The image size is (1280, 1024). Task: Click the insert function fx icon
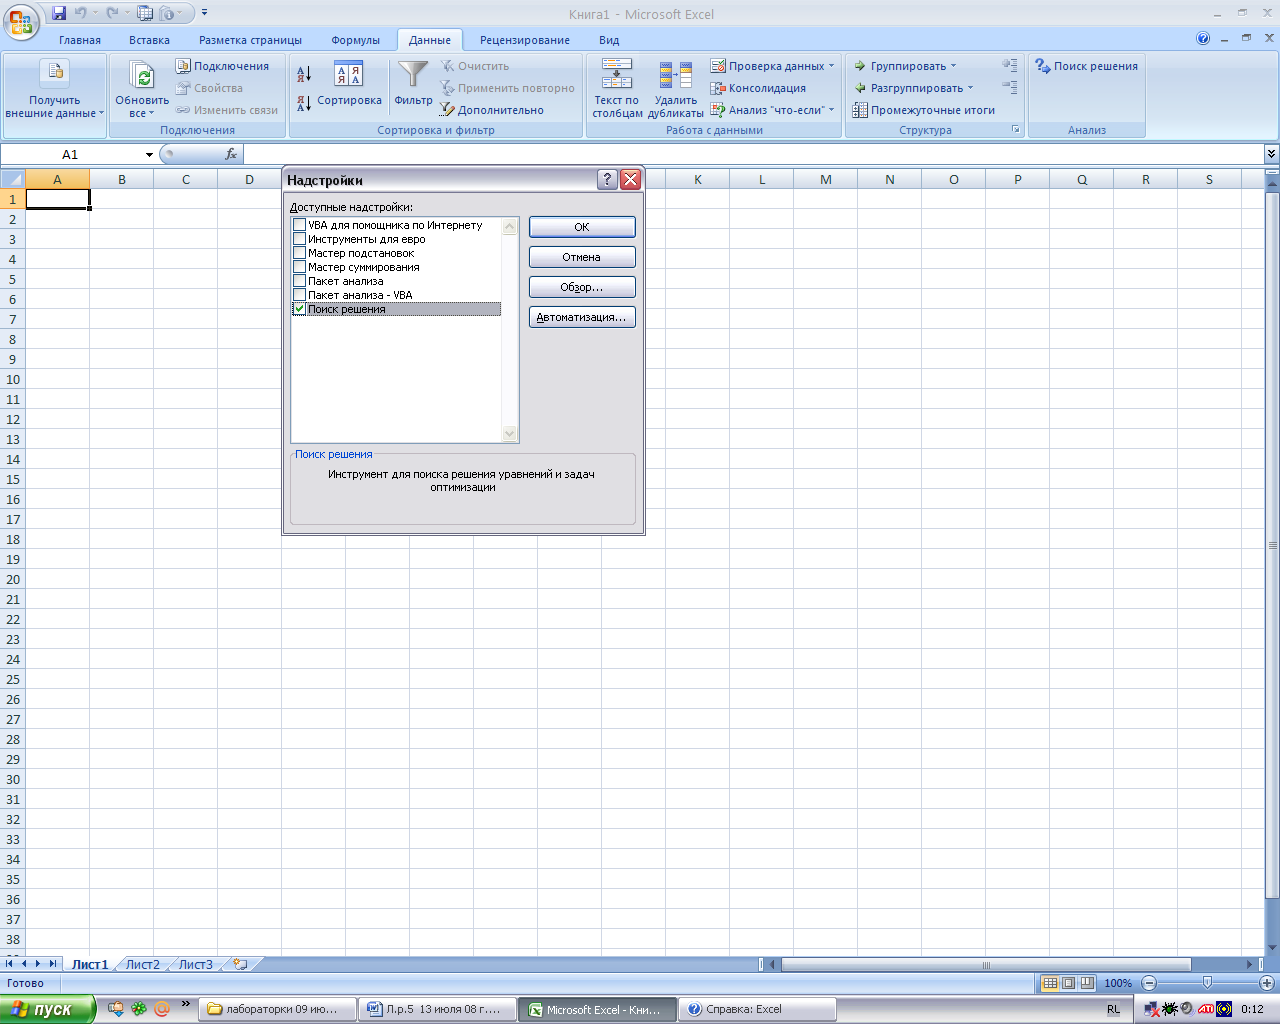pyautogui.click(x=231, y=154)
